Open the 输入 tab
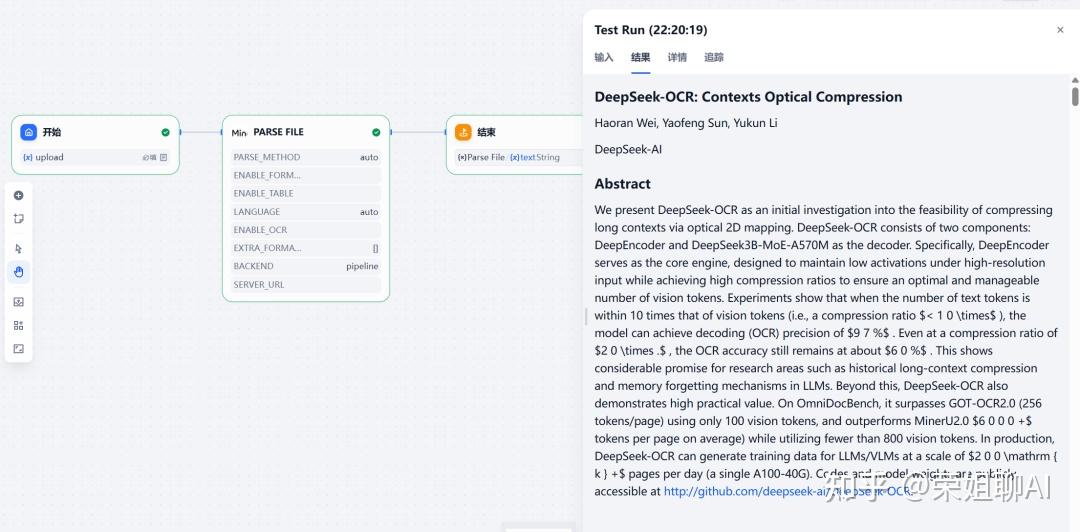 click(x=604, y=58)
